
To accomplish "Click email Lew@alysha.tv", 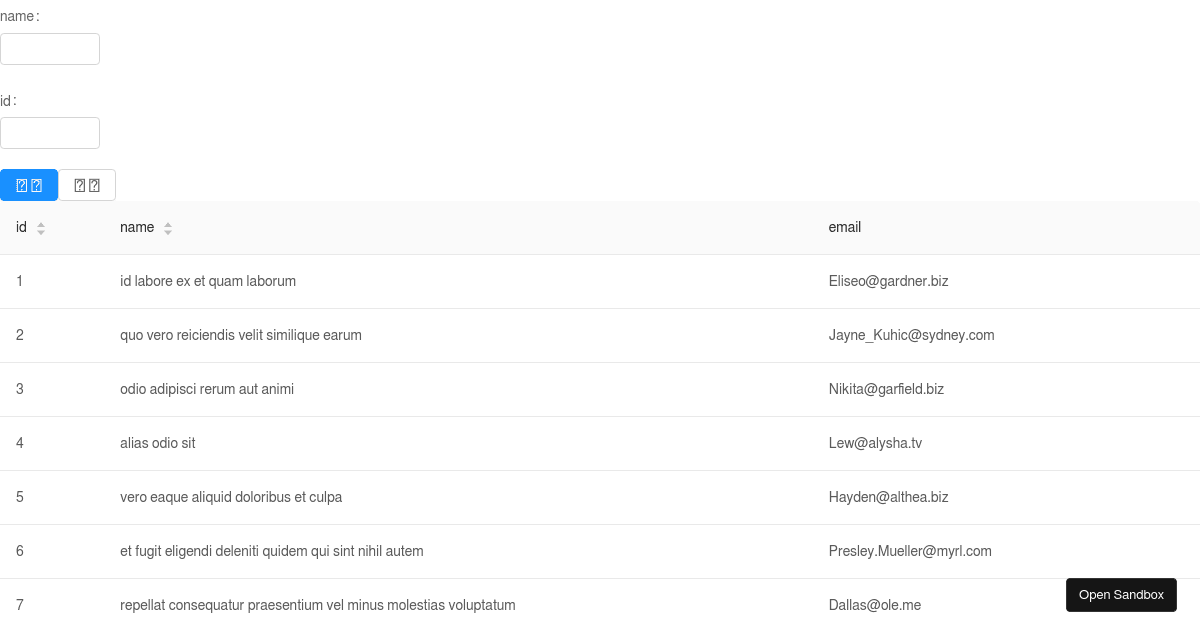I will pyautogui.click(x=875, y=443).
